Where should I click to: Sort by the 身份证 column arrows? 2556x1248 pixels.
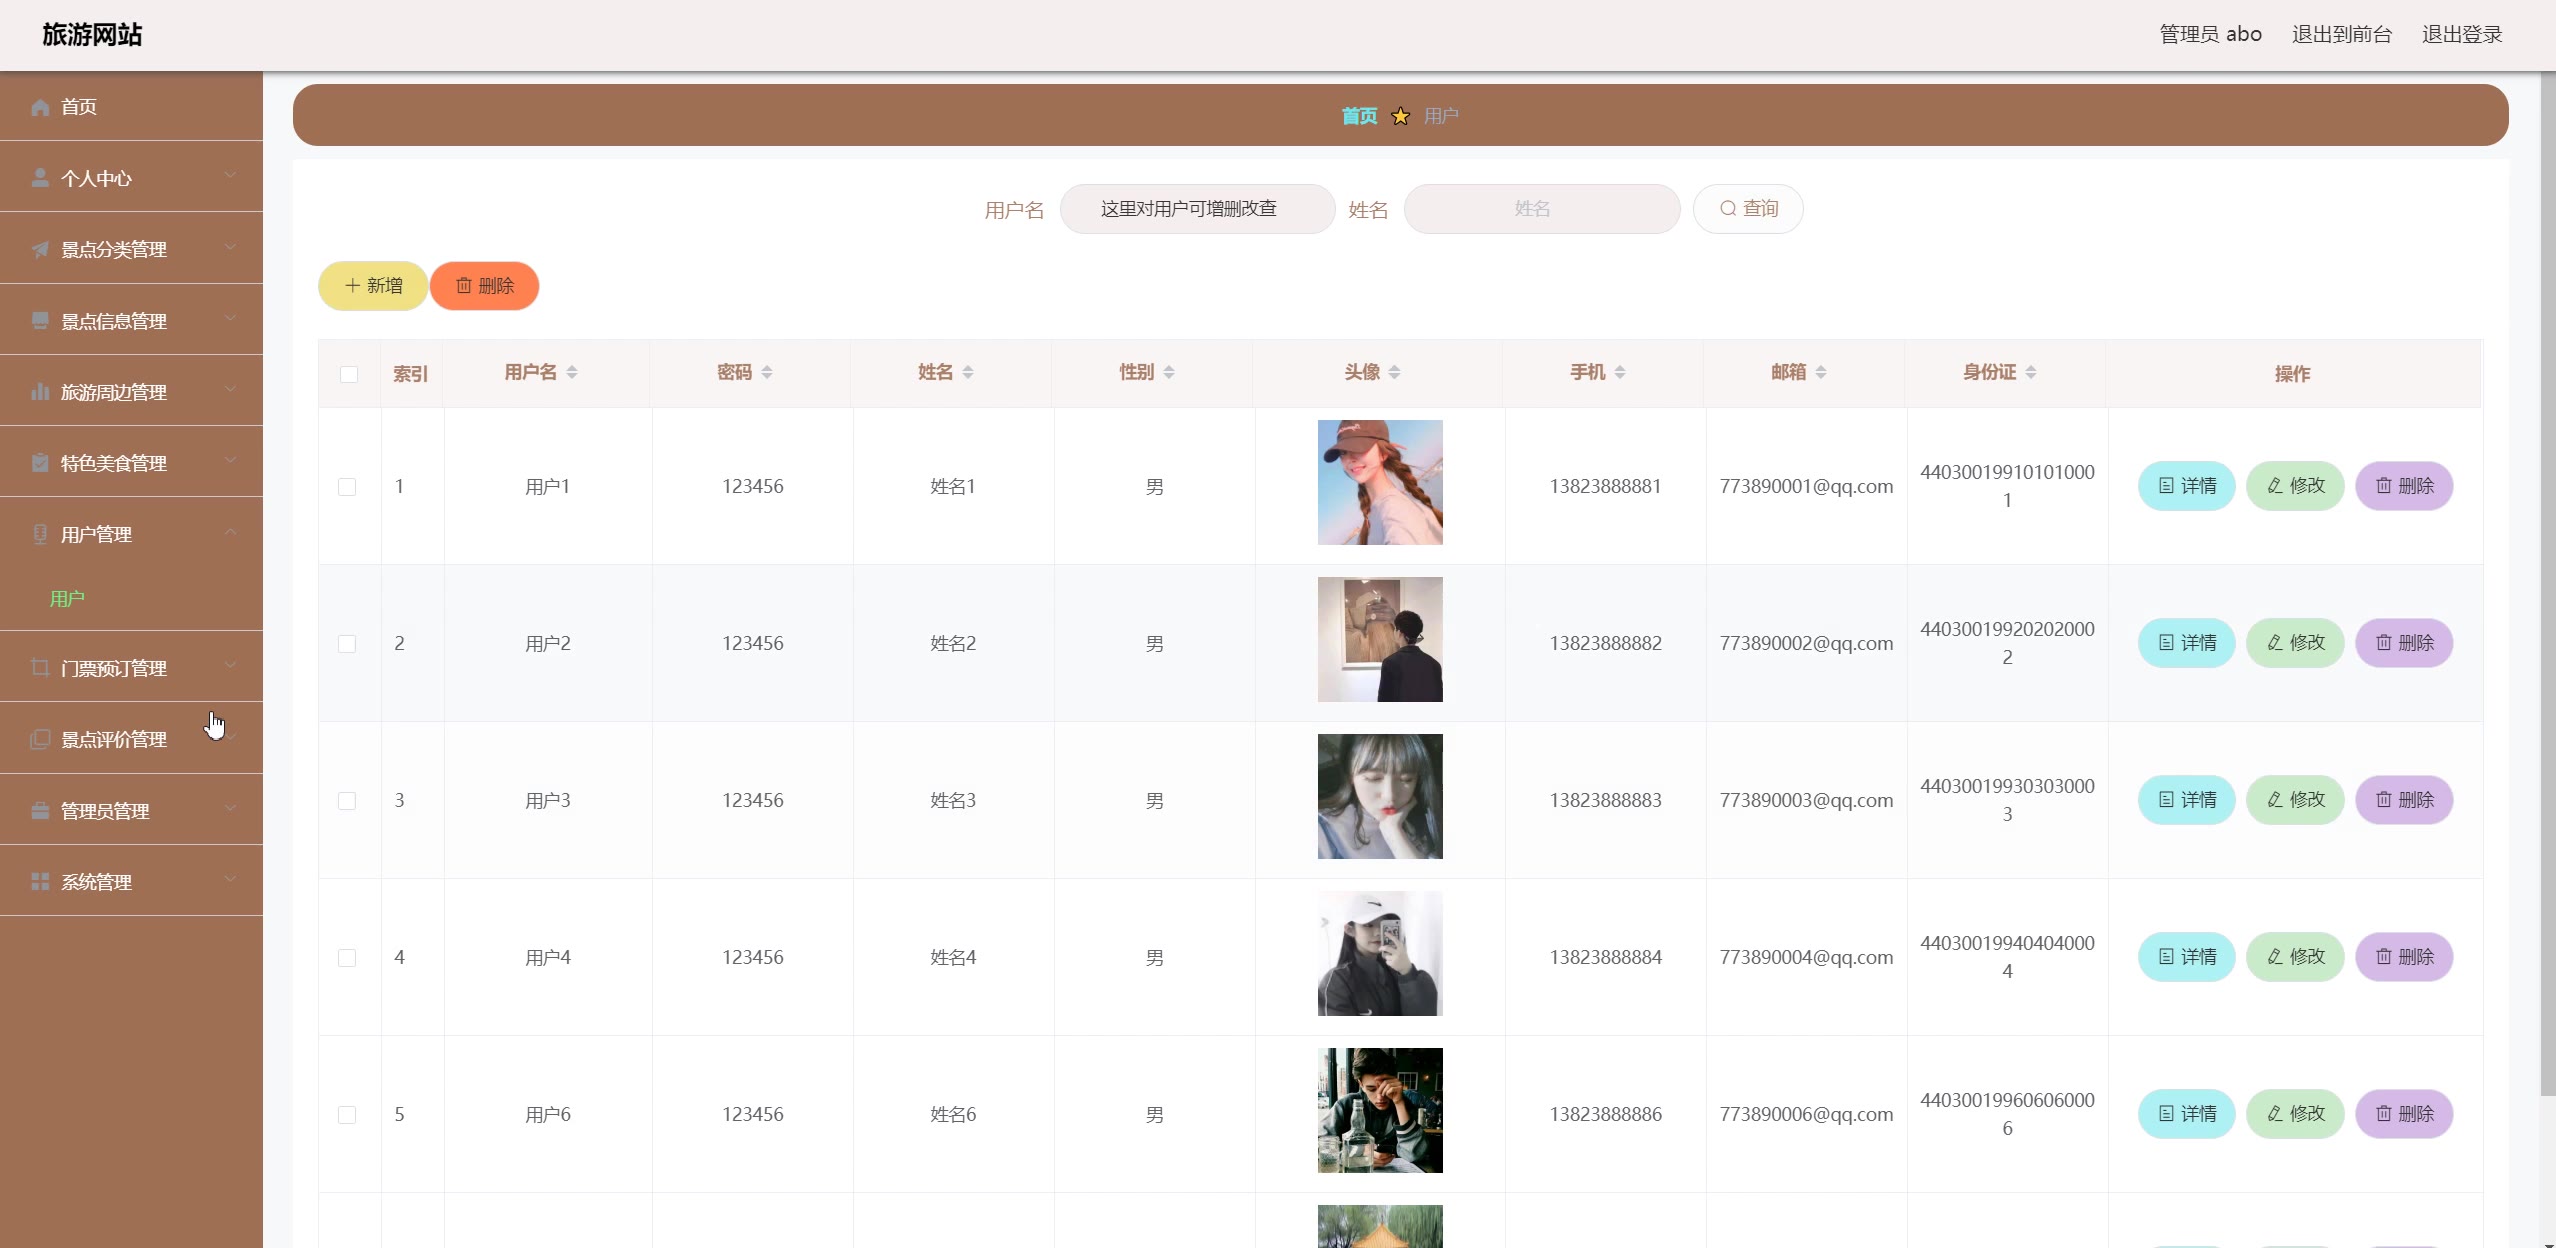2031,372
